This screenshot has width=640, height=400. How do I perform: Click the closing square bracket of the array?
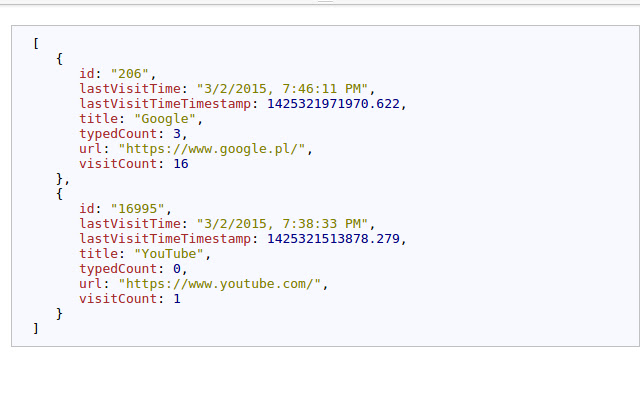click(x=36, y=328)
